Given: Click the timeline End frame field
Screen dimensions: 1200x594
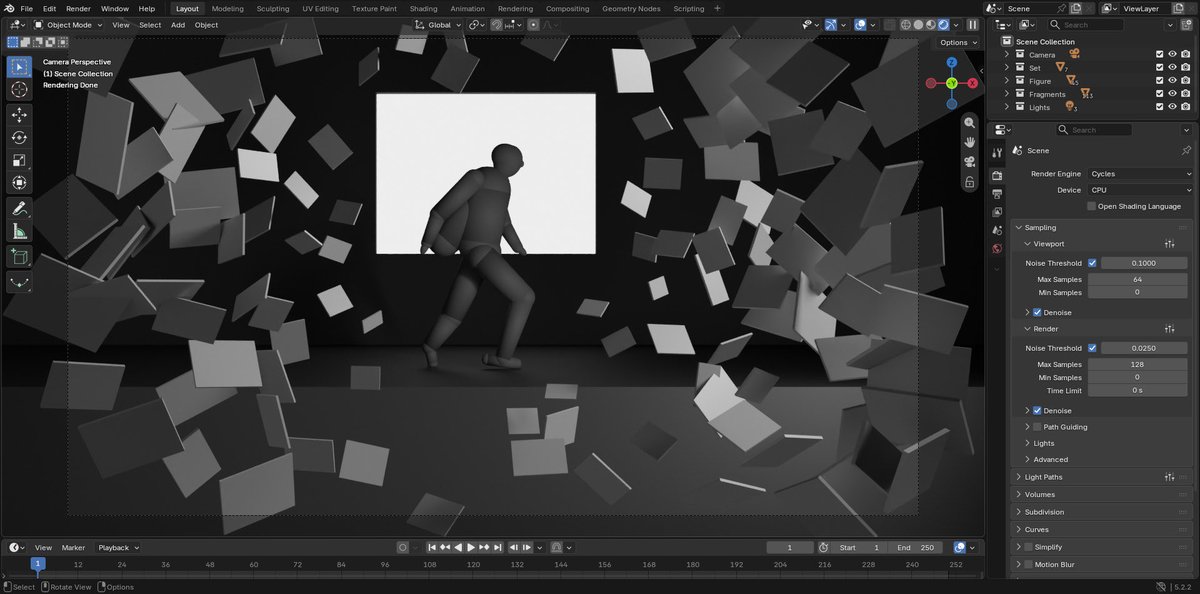Looking at the screenshot, I should tap(917, 547).
